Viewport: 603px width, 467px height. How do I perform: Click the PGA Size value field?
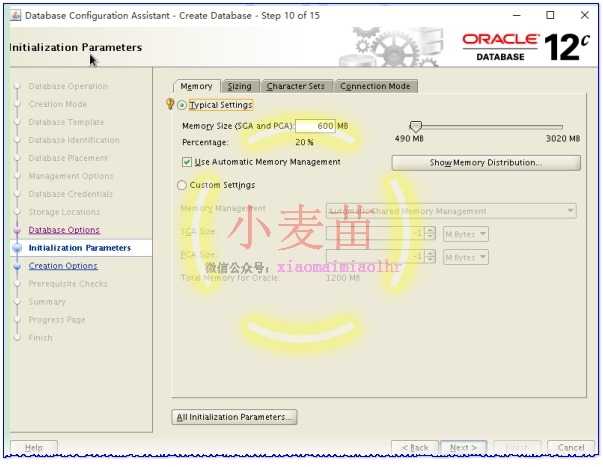(376, 256)
